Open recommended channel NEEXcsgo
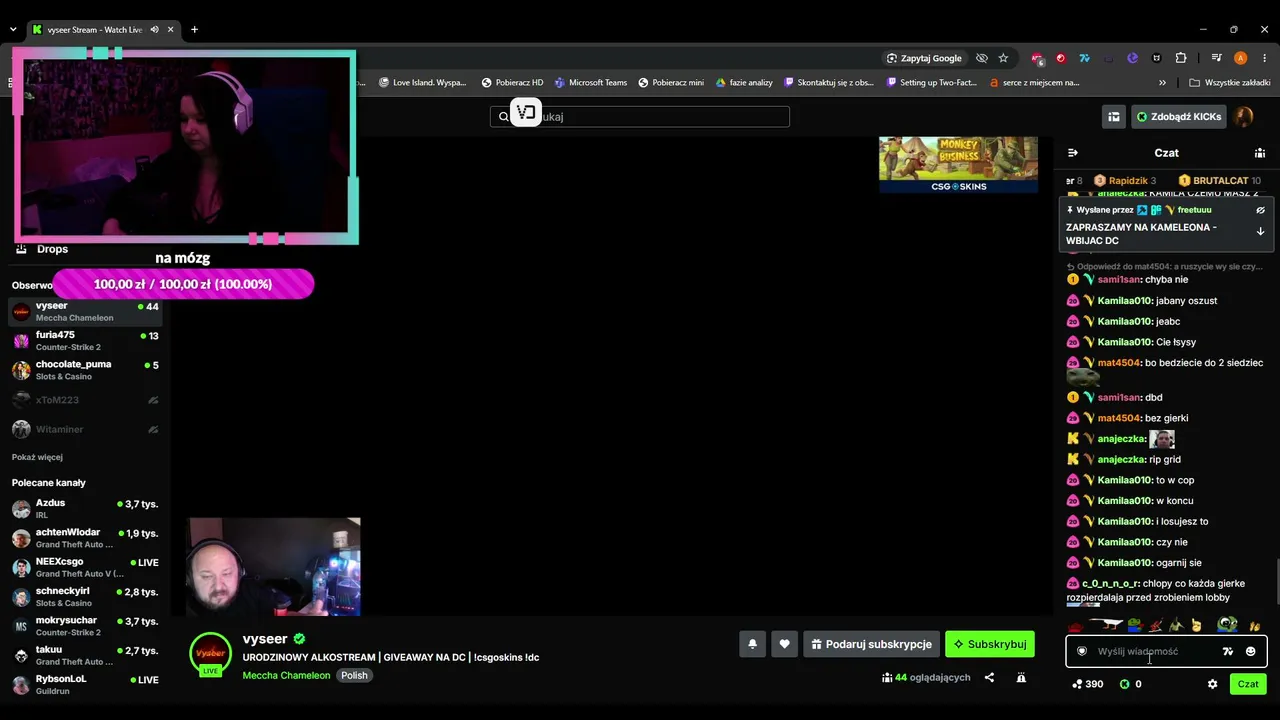This screenshot has height=720, width=1280. tap(85, 567)
